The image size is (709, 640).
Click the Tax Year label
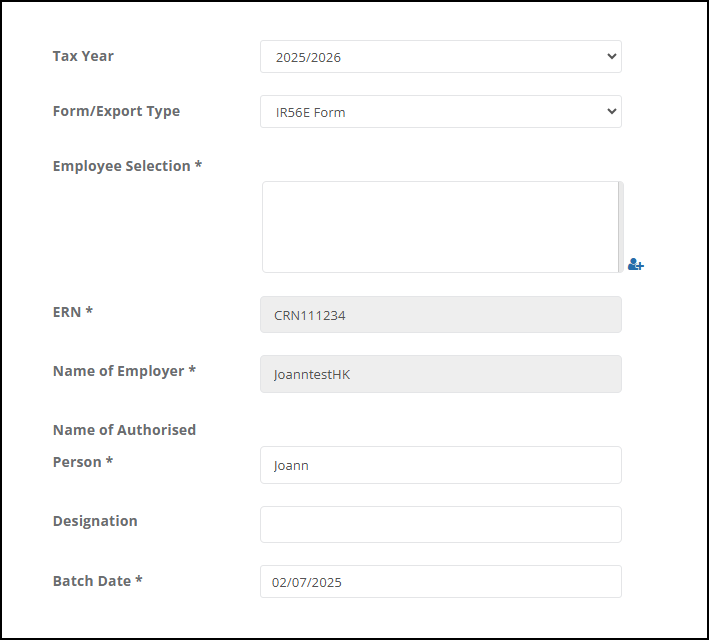point(83,56)
